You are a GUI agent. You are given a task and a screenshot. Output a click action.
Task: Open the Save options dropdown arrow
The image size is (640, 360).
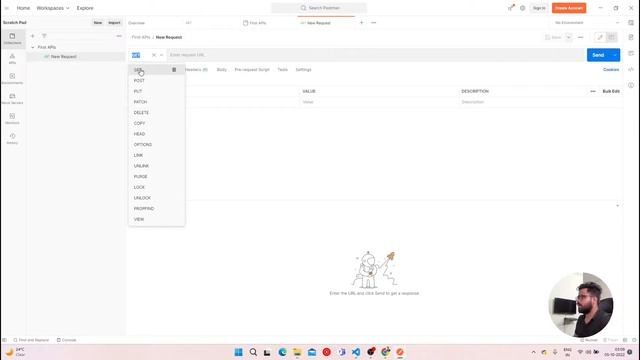tap(569, 37)
